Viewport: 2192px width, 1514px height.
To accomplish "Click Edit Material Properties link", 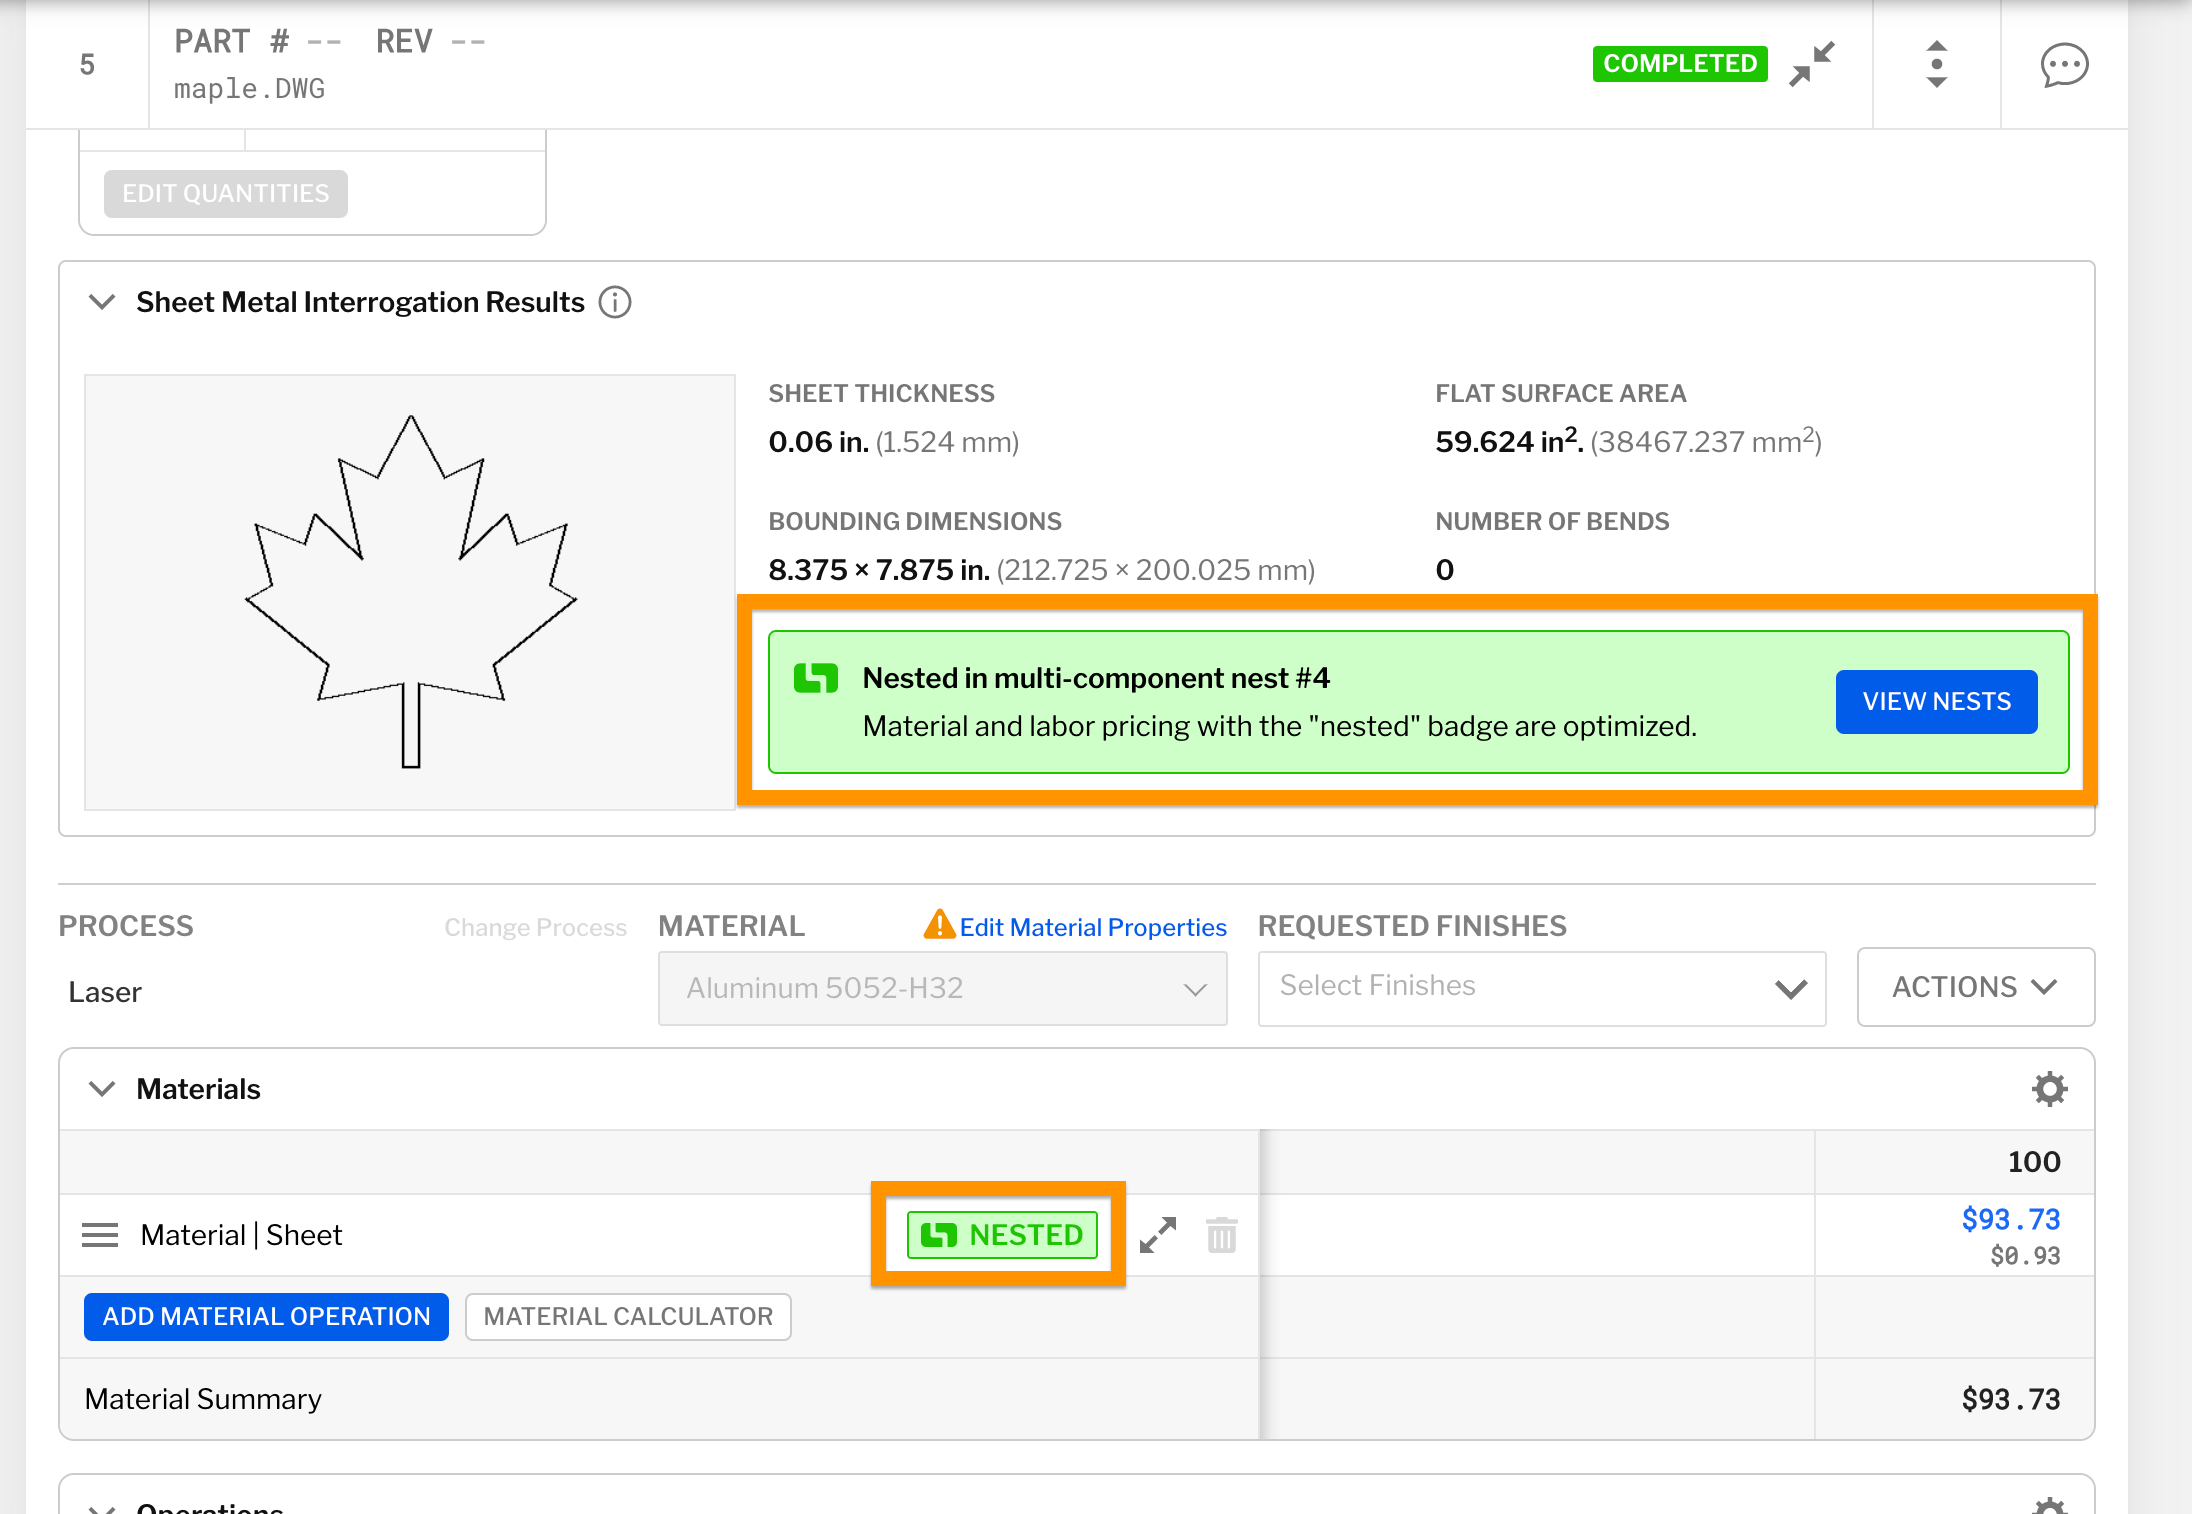I will [1092, 927].
